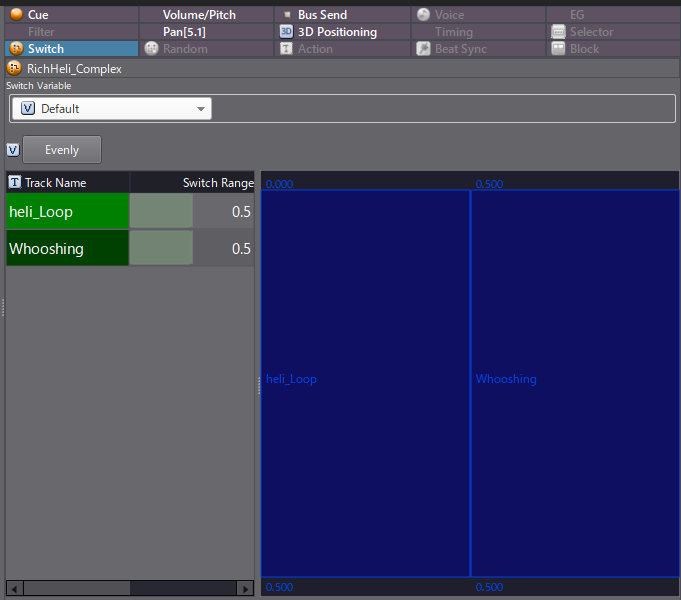Click the Bus Send icon
The width and height of the screenshot is (681, 600).
pos(287,15)
